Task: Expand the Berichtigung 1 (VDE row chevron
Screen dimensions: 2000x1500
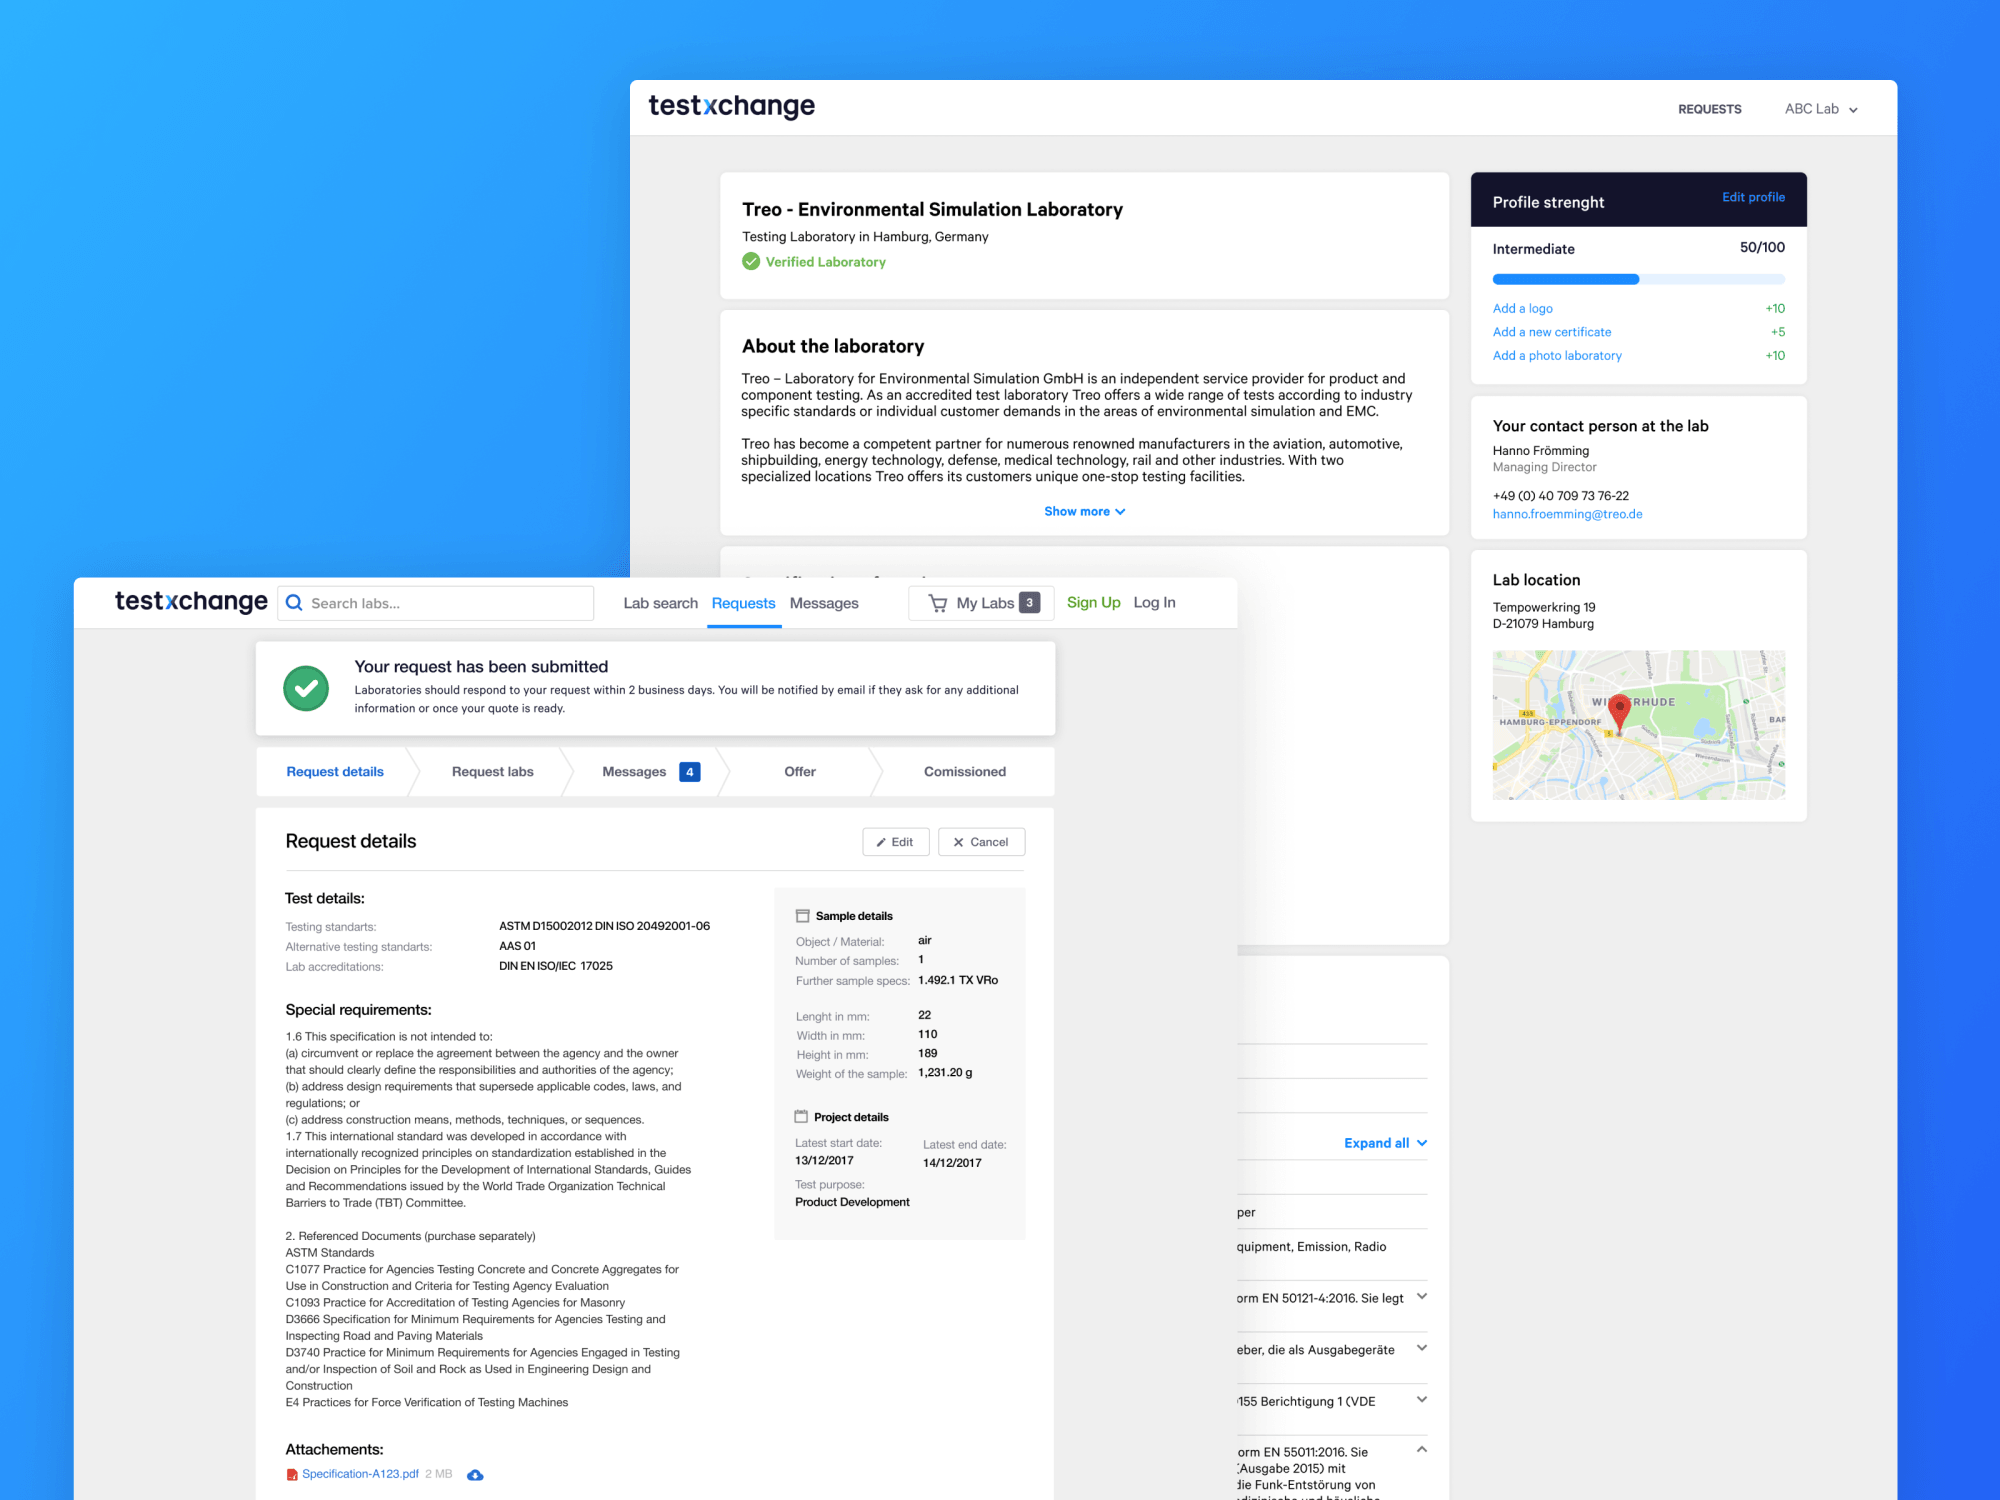Action: point(1422,1399)
